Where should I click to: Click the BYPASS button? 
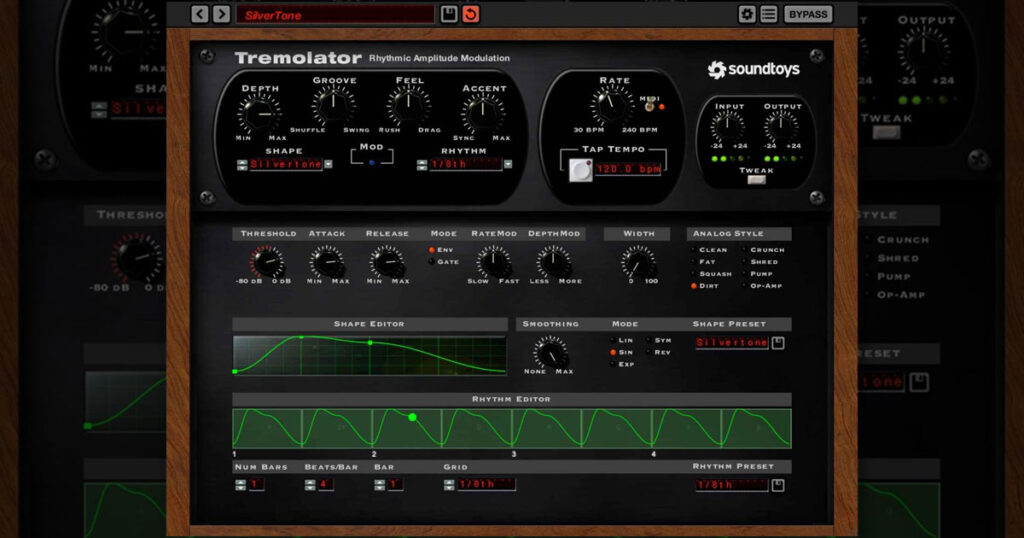[x=808, y=14]
